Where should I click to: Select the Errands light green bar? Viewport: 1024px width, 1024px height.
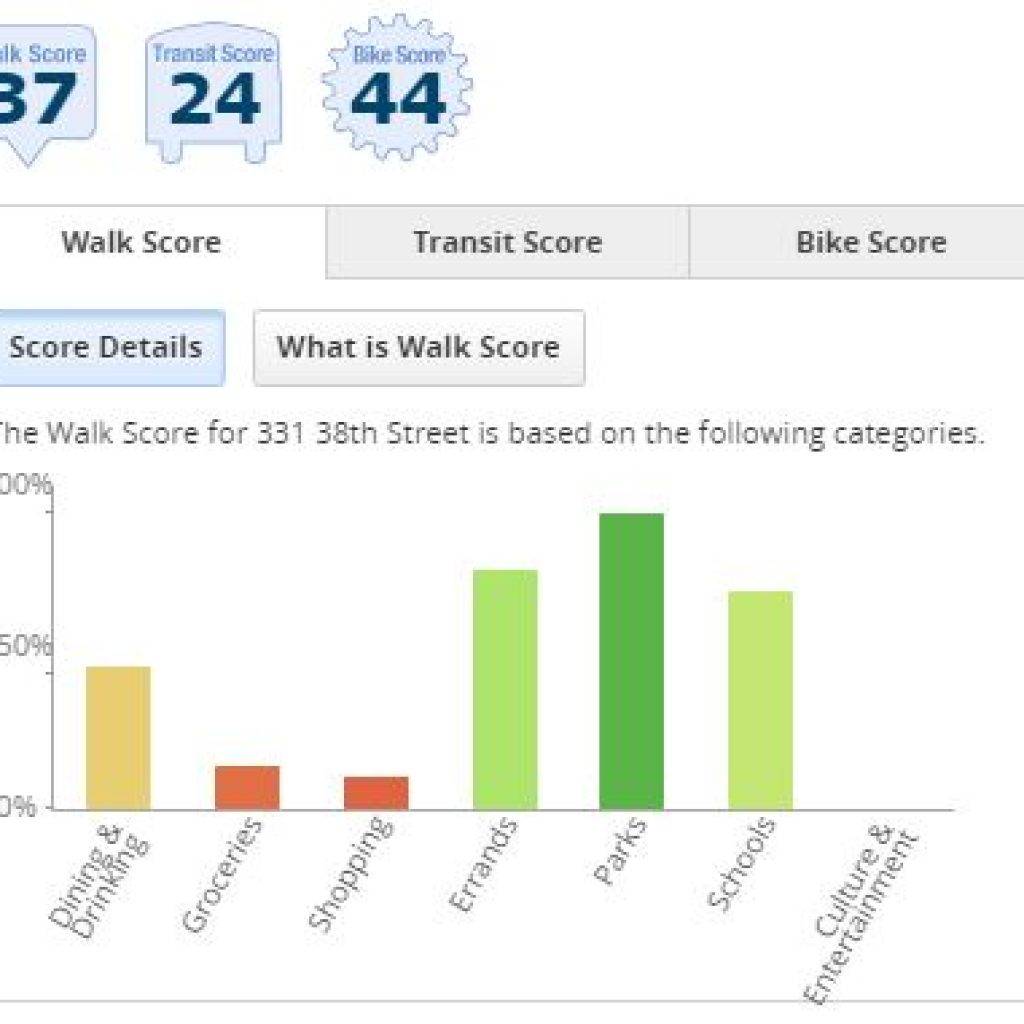(505, 690)
